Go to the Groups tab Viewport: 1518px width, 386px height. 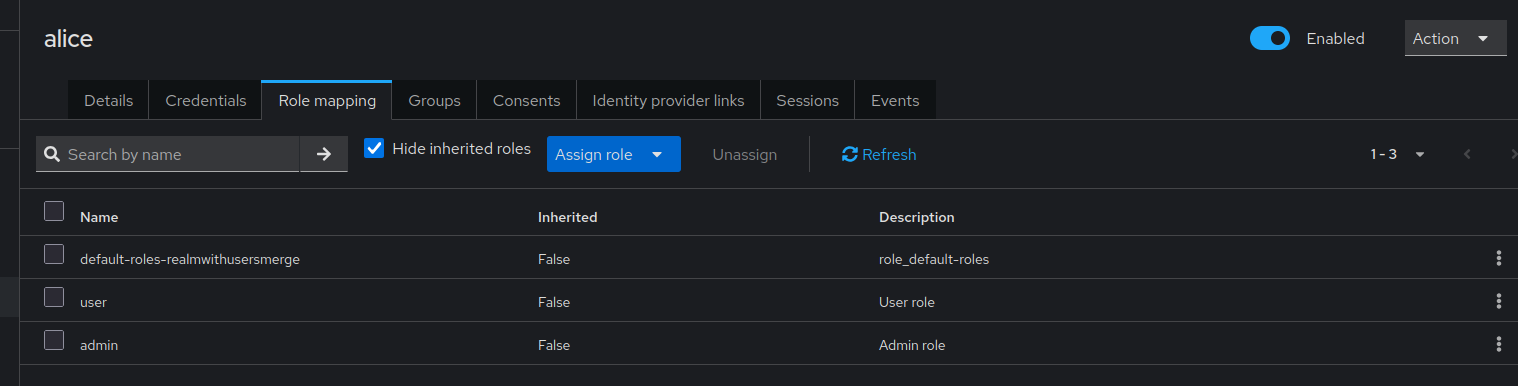click(434, 100)
